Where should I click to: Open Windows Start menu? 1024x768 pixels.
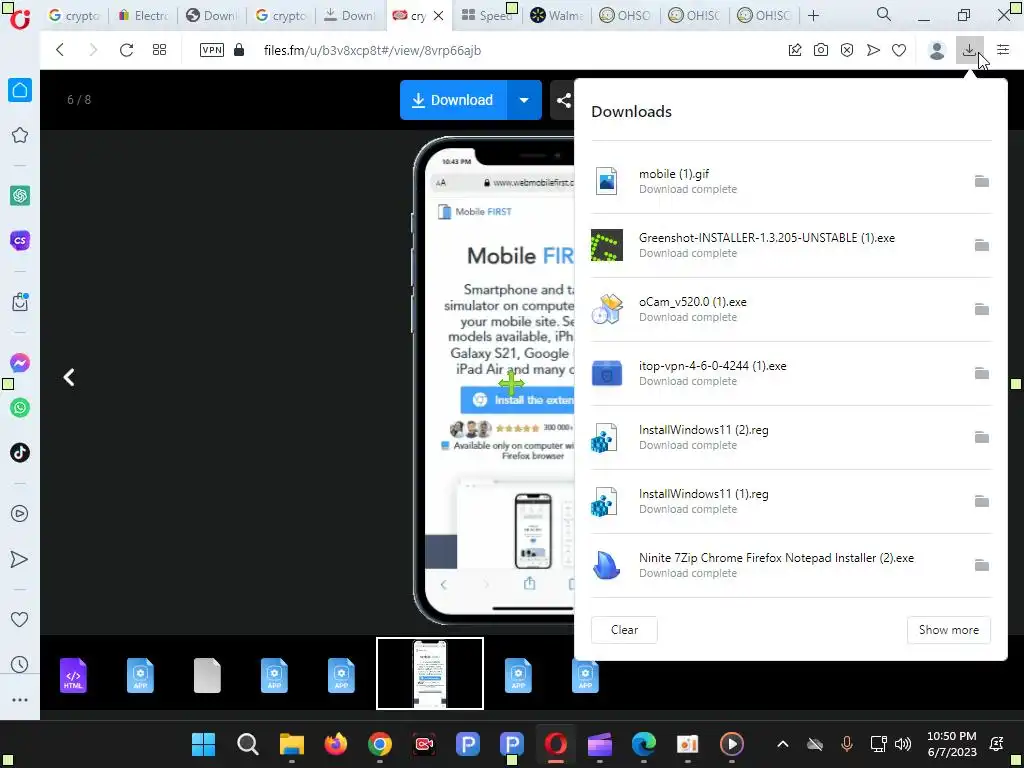click(x=203, y=744)
